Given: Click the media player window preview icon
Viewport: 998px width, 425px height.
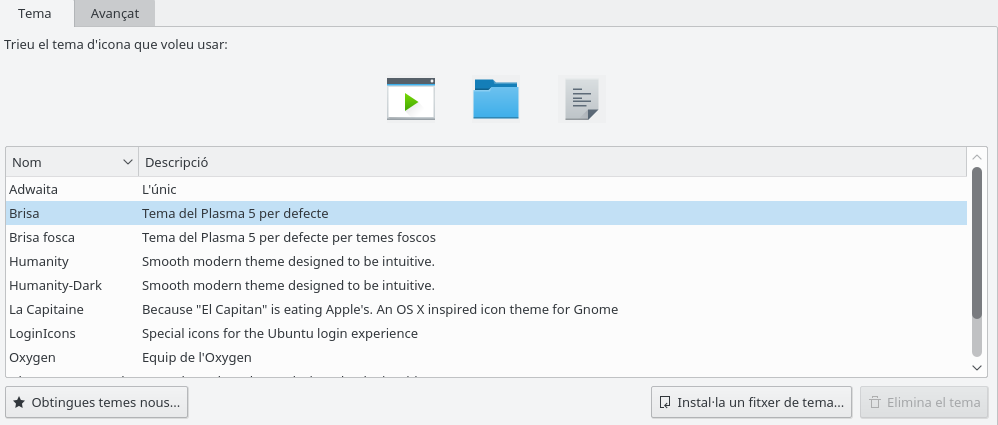Looking at the screenshot, I should coord(411,99).
